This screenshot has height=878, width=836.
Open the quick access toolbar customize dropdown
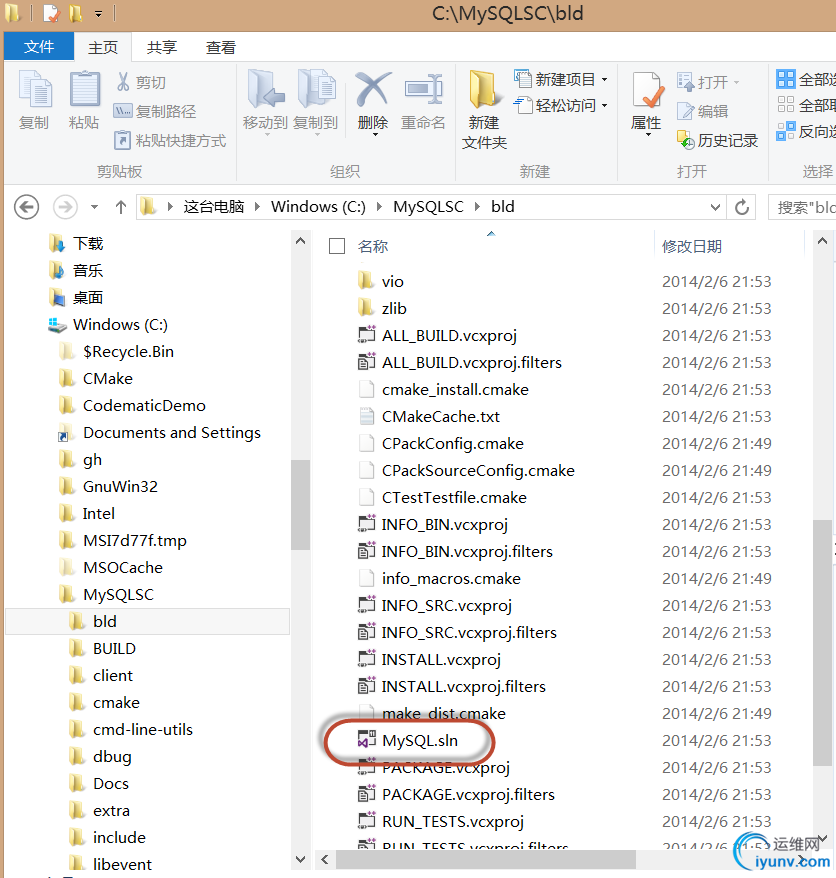(x=98, y=14)
